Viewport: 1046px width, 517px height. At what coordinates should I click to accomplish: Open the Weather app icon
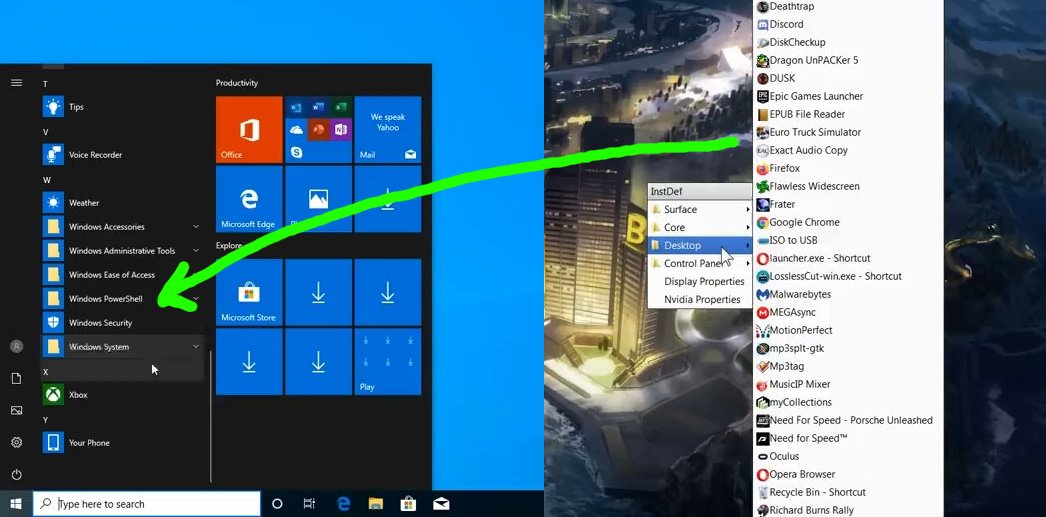(53, 203)
